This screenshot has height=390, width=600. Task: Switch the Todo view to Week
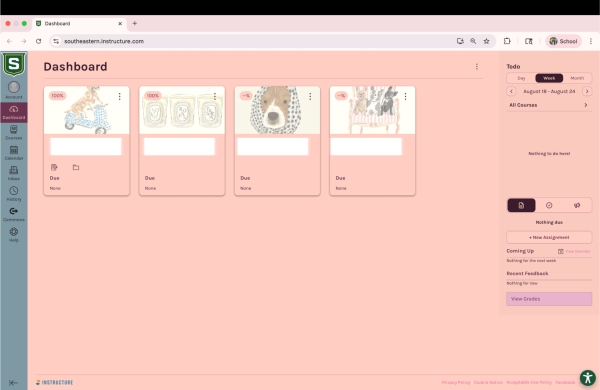[549, 78]
